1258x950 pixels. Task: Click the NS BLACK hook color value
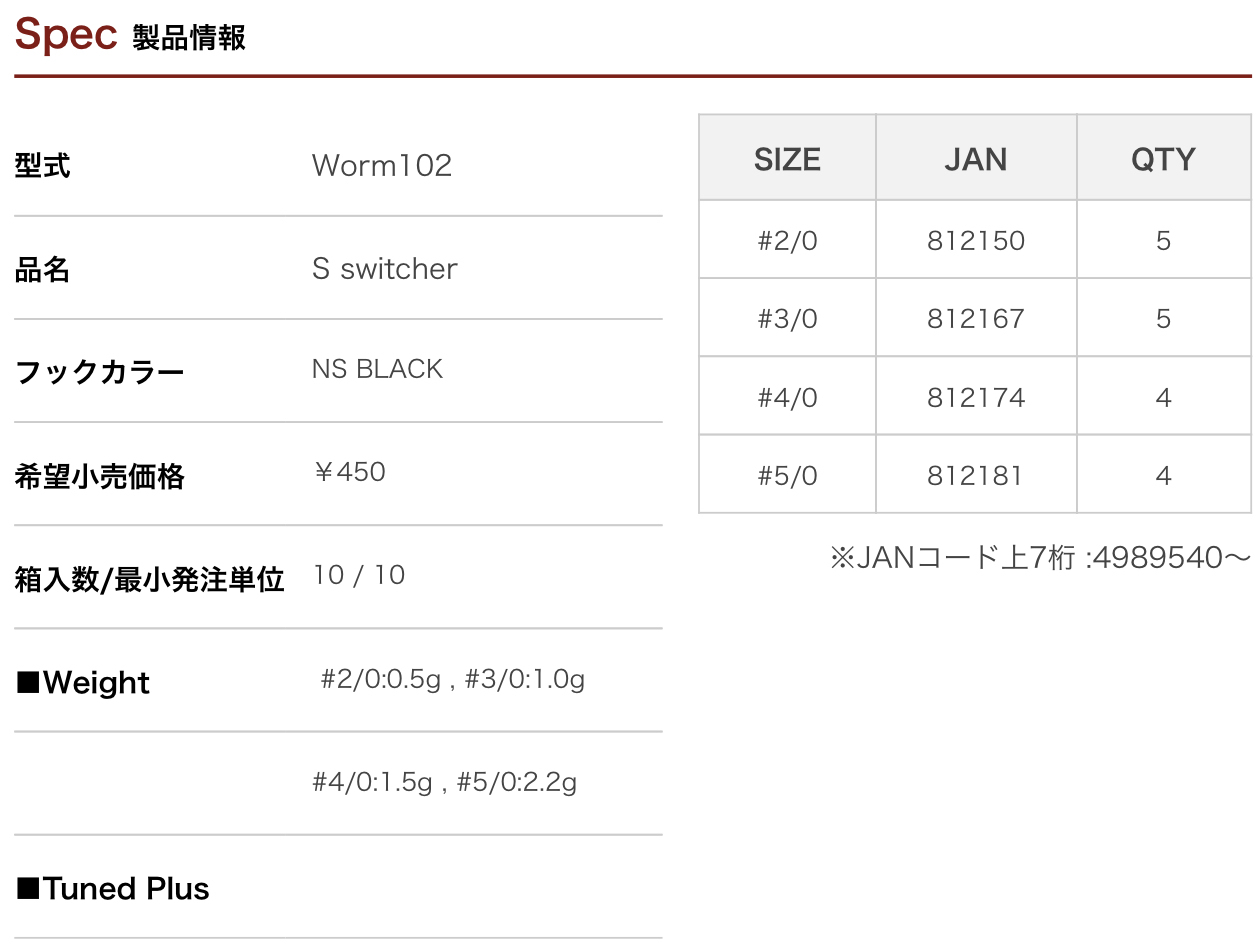tap(377, 369)
